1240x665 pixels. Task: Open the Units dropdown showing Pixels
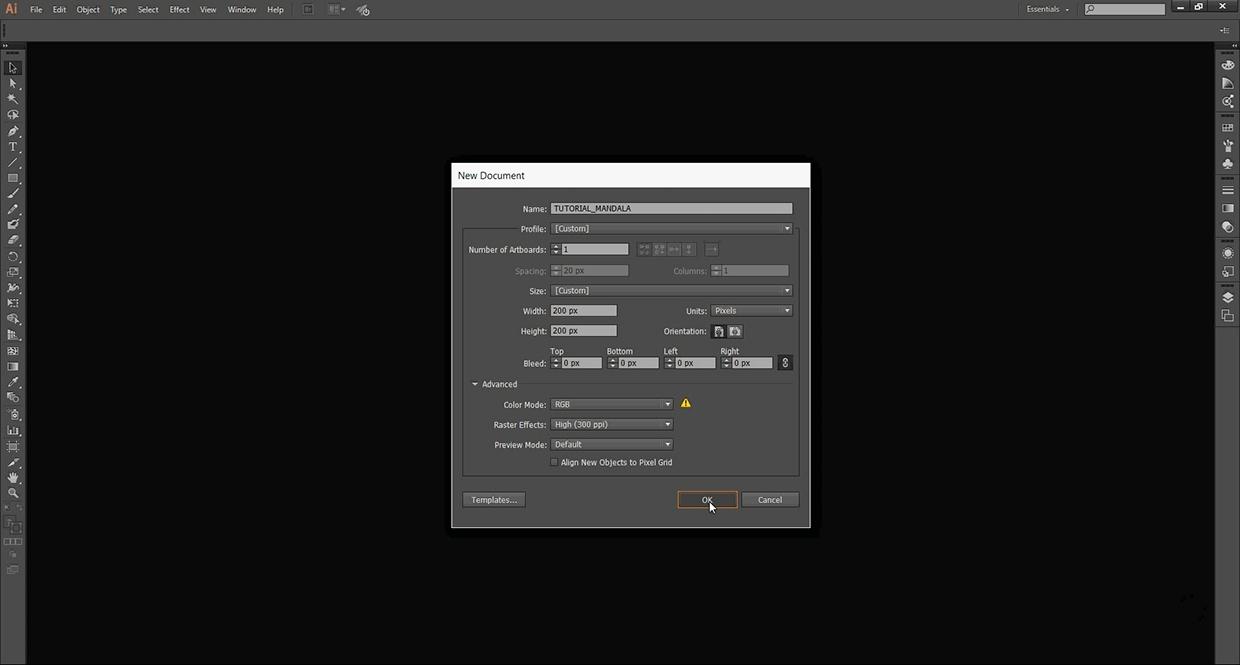tap(751, 311)
